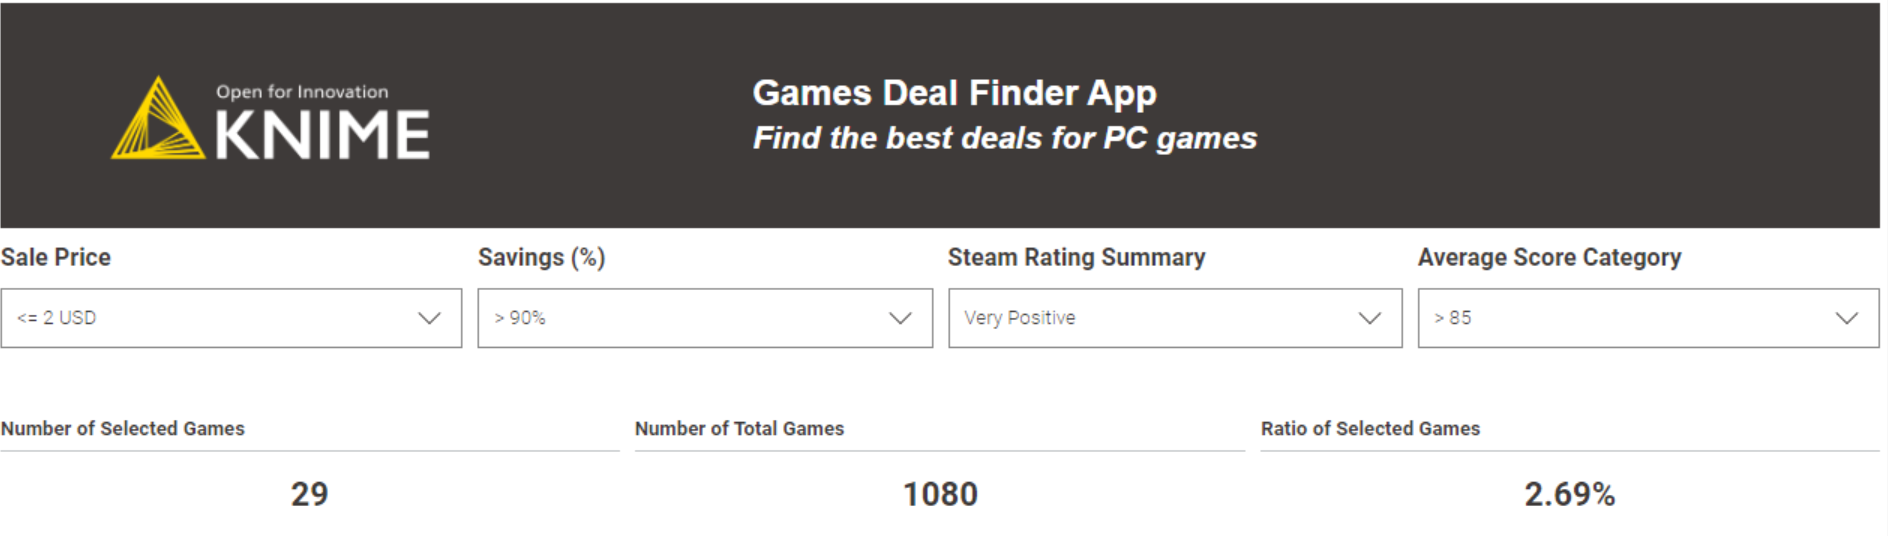The image size is (1888, 536).
Task: Open the Savings (%) dropdown
Action: point(705,318)
